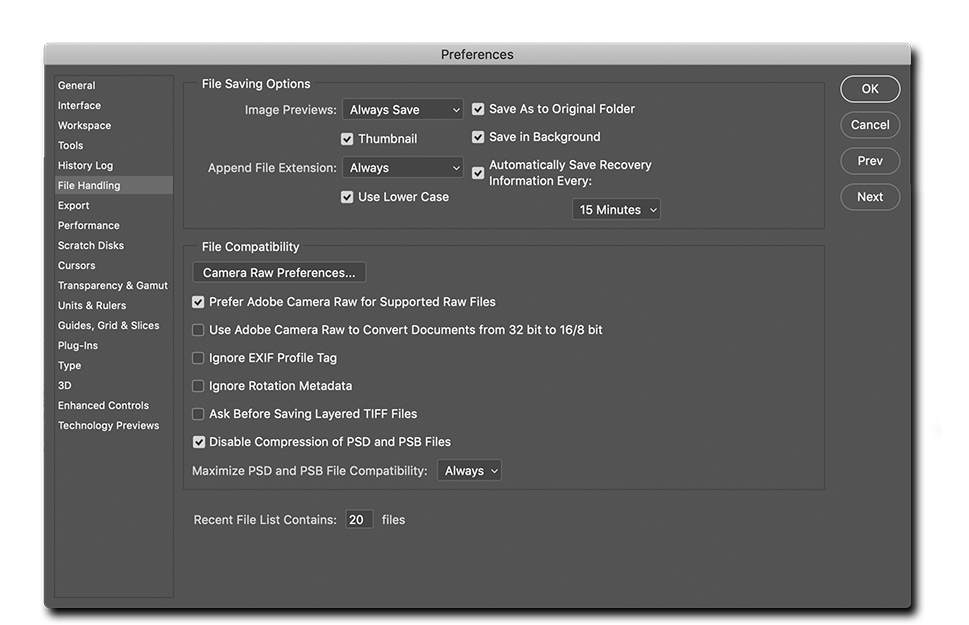Change the recovery save interval from 15 Minutes
Viewport: 969px width, 625px height.
click(615, 209)
